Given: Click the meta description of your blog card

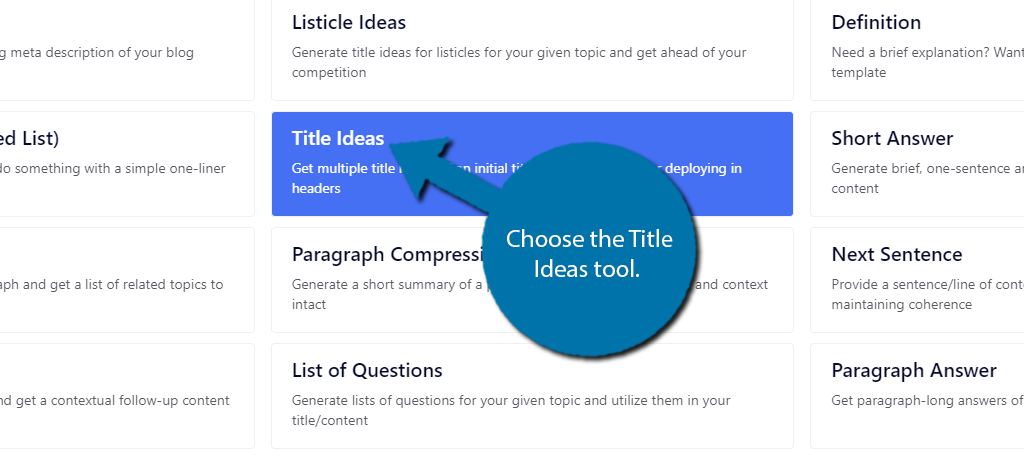Looking at the screenshot, I should (127, 50).
